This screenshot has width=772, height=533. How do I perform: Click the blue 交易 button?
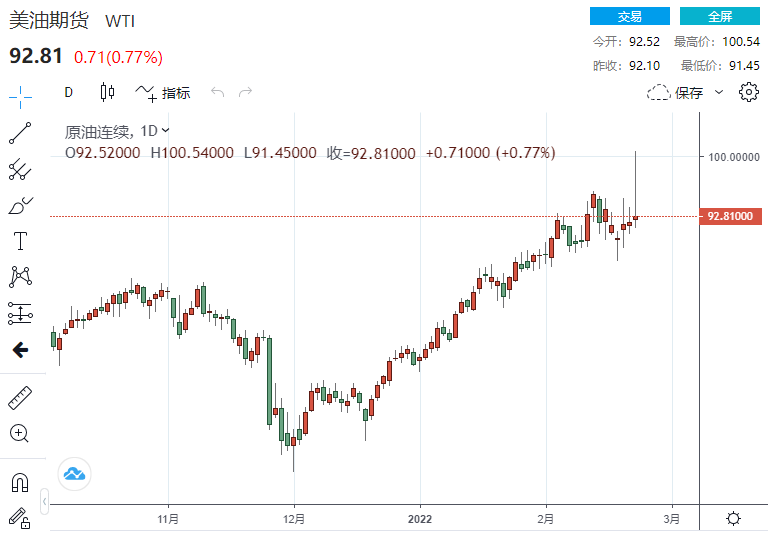629,16
